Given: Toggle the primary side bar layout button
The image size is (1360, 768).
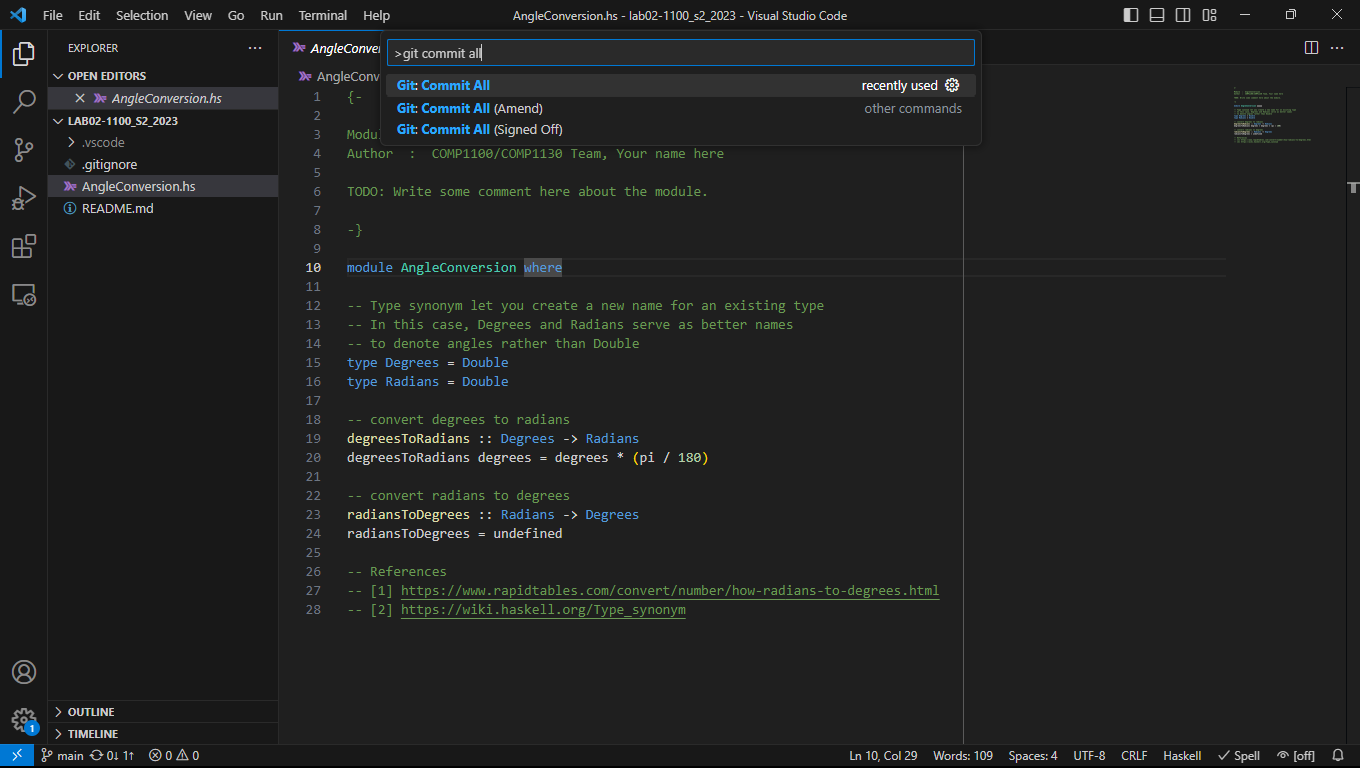Looking at the screenshot, I should [1131, 15].
